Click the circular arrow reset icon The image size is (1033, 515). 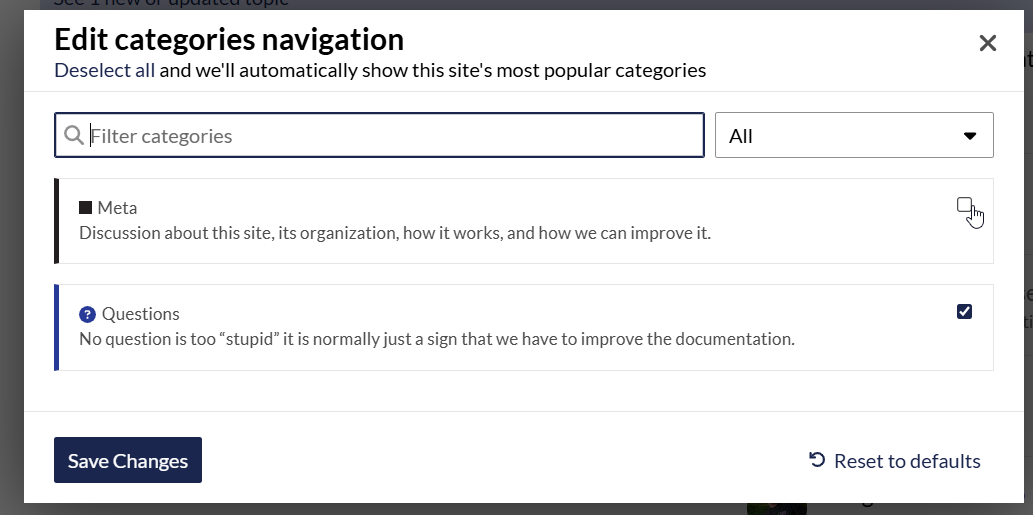[817, 460]
